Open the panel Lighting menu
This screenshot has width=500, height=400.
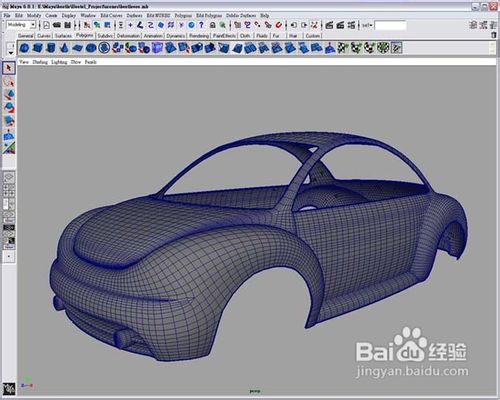(59, 62)
